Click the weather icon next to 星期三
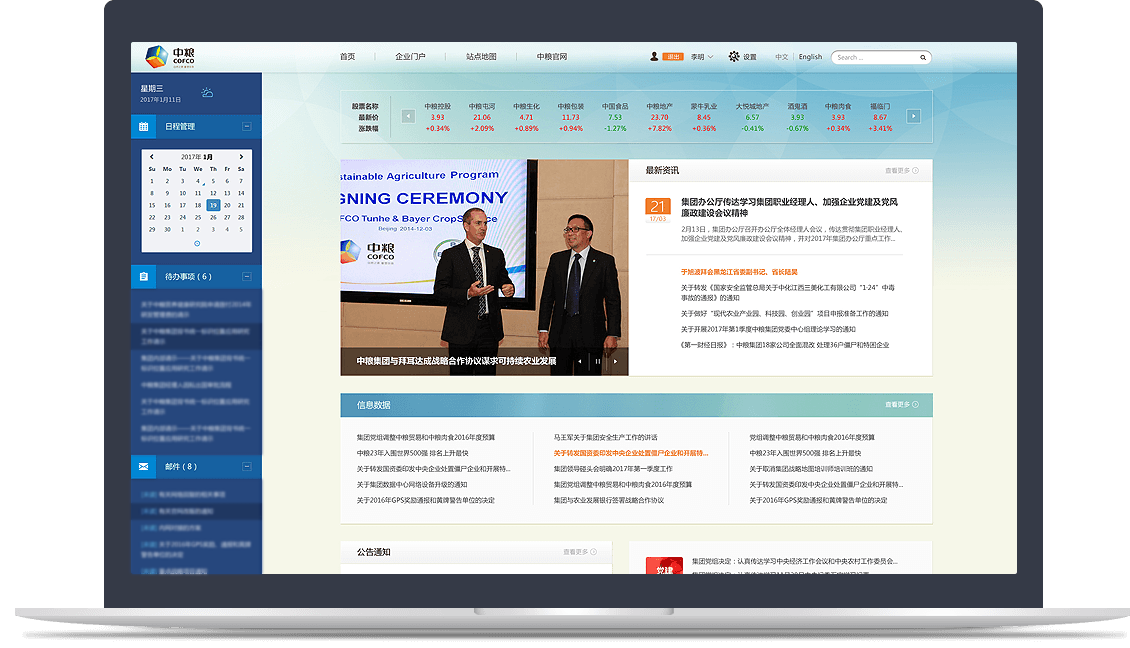 [207, 91]
